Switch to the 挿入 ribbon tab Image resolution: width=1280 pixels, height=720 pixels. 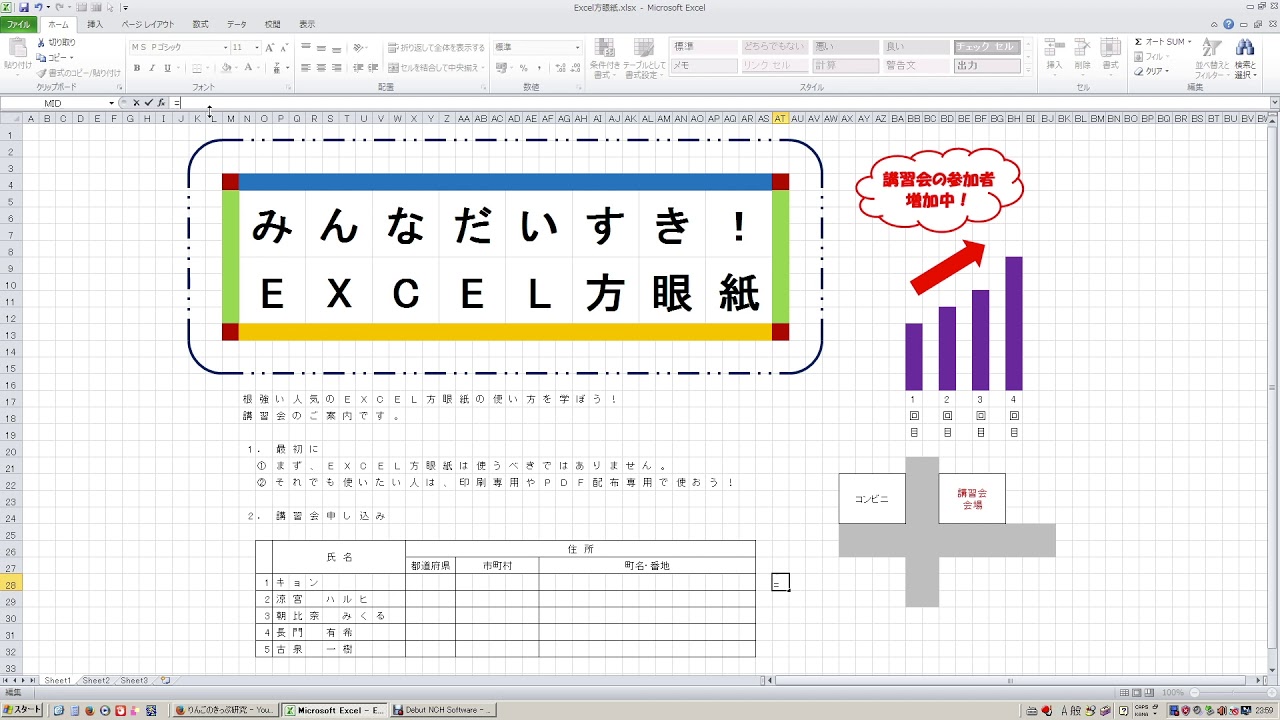95,24
